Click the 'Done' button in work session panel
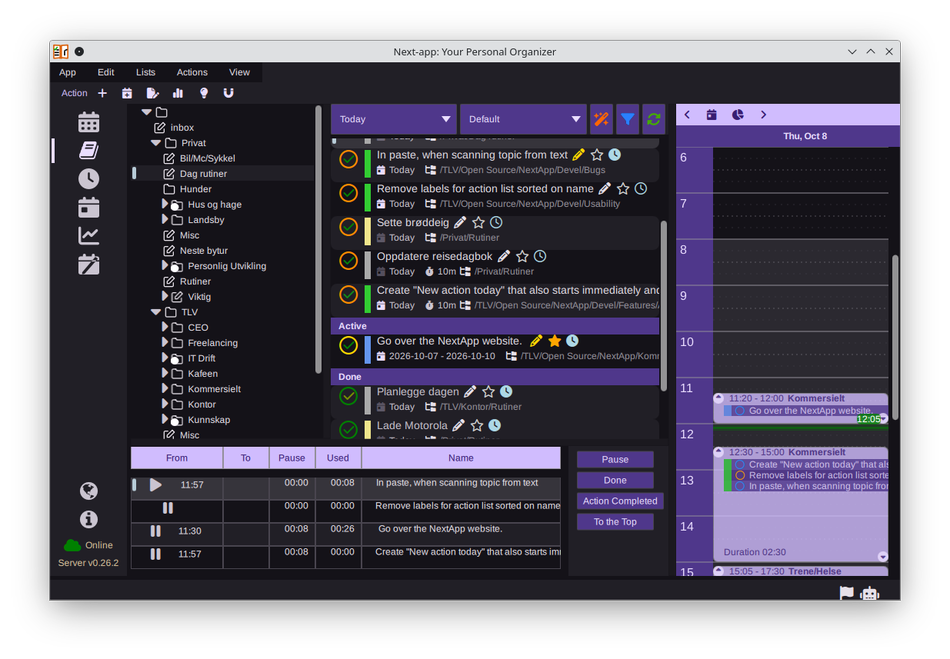Image resolution: width=950 pixels, height=659 pixels. pyautogui.click(x=615, y=480)
